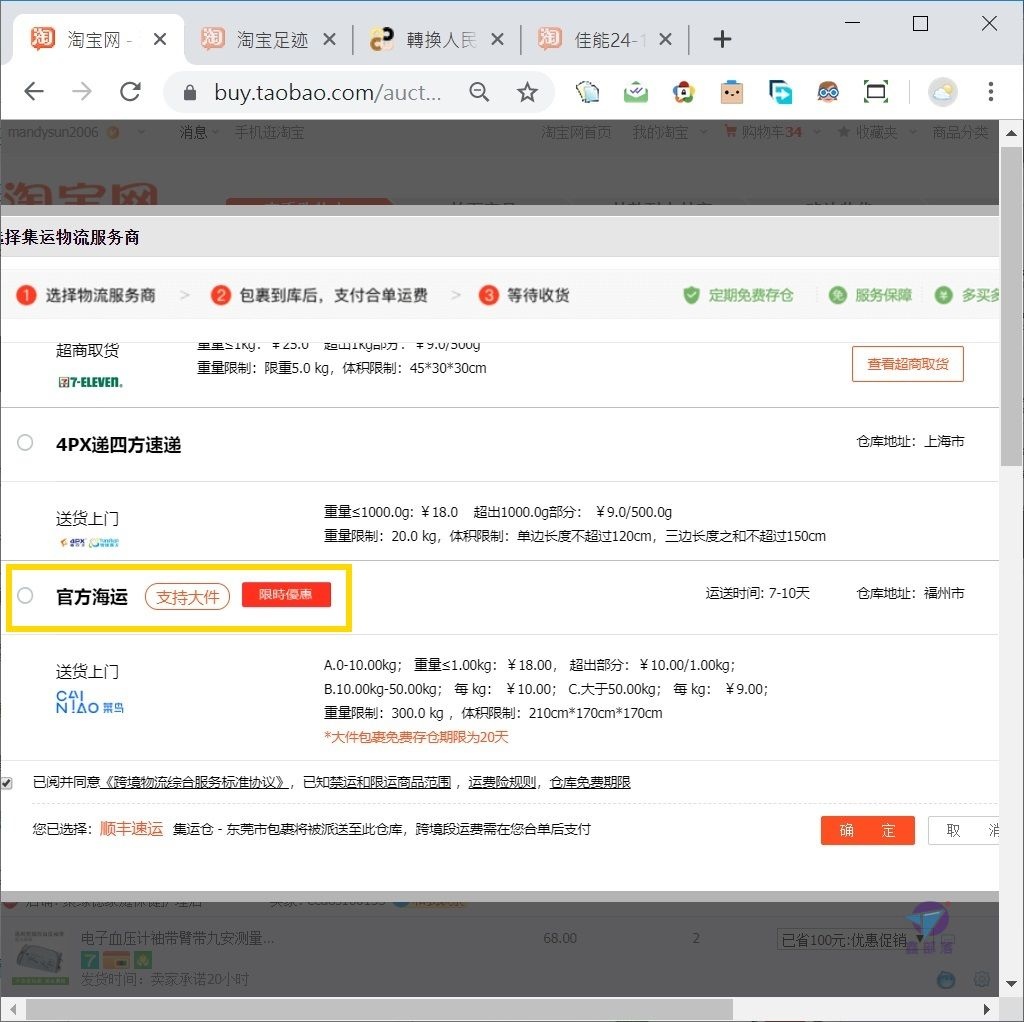Click the screen capture frame extension
Viewport: 1024px width, 1022px height.
click(x=876, y=92)
